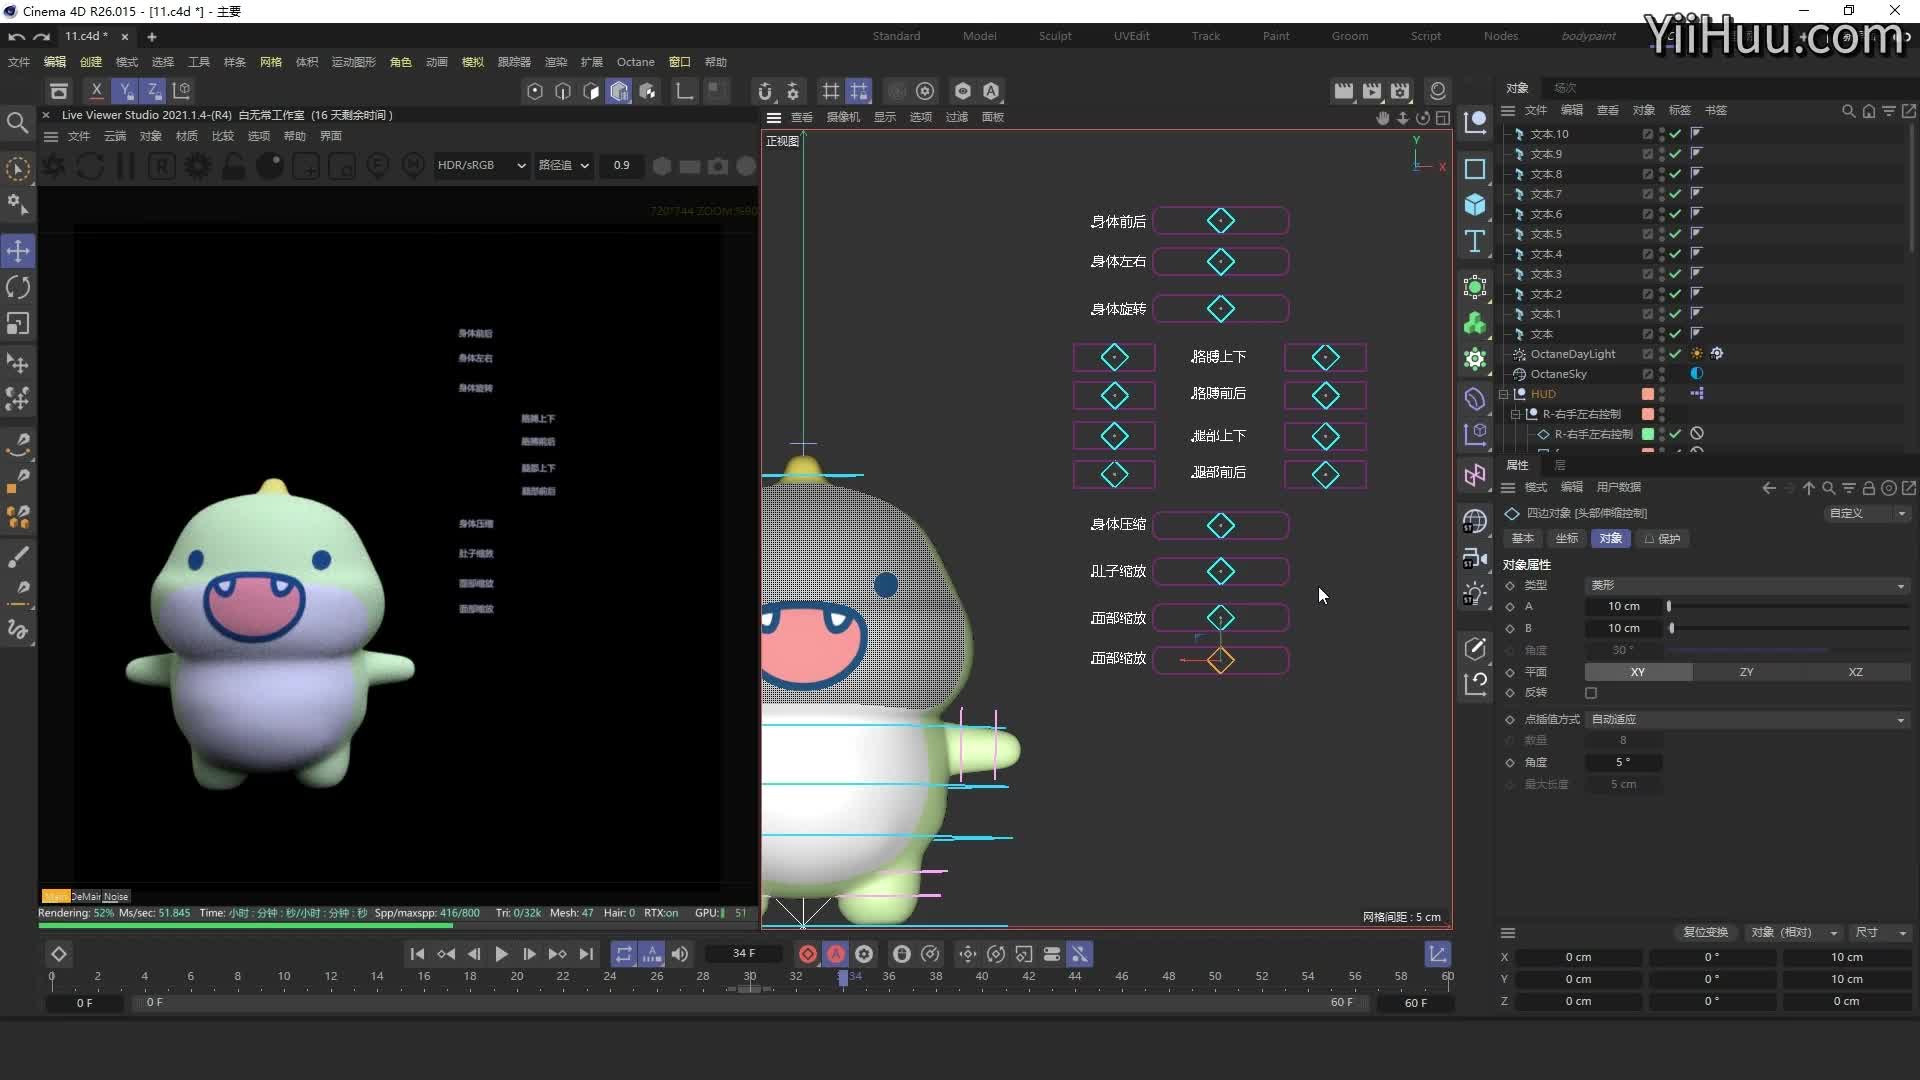Click the green gear effector icon
This screenshot has height=1080, width=1920.
pos(1475,359)
